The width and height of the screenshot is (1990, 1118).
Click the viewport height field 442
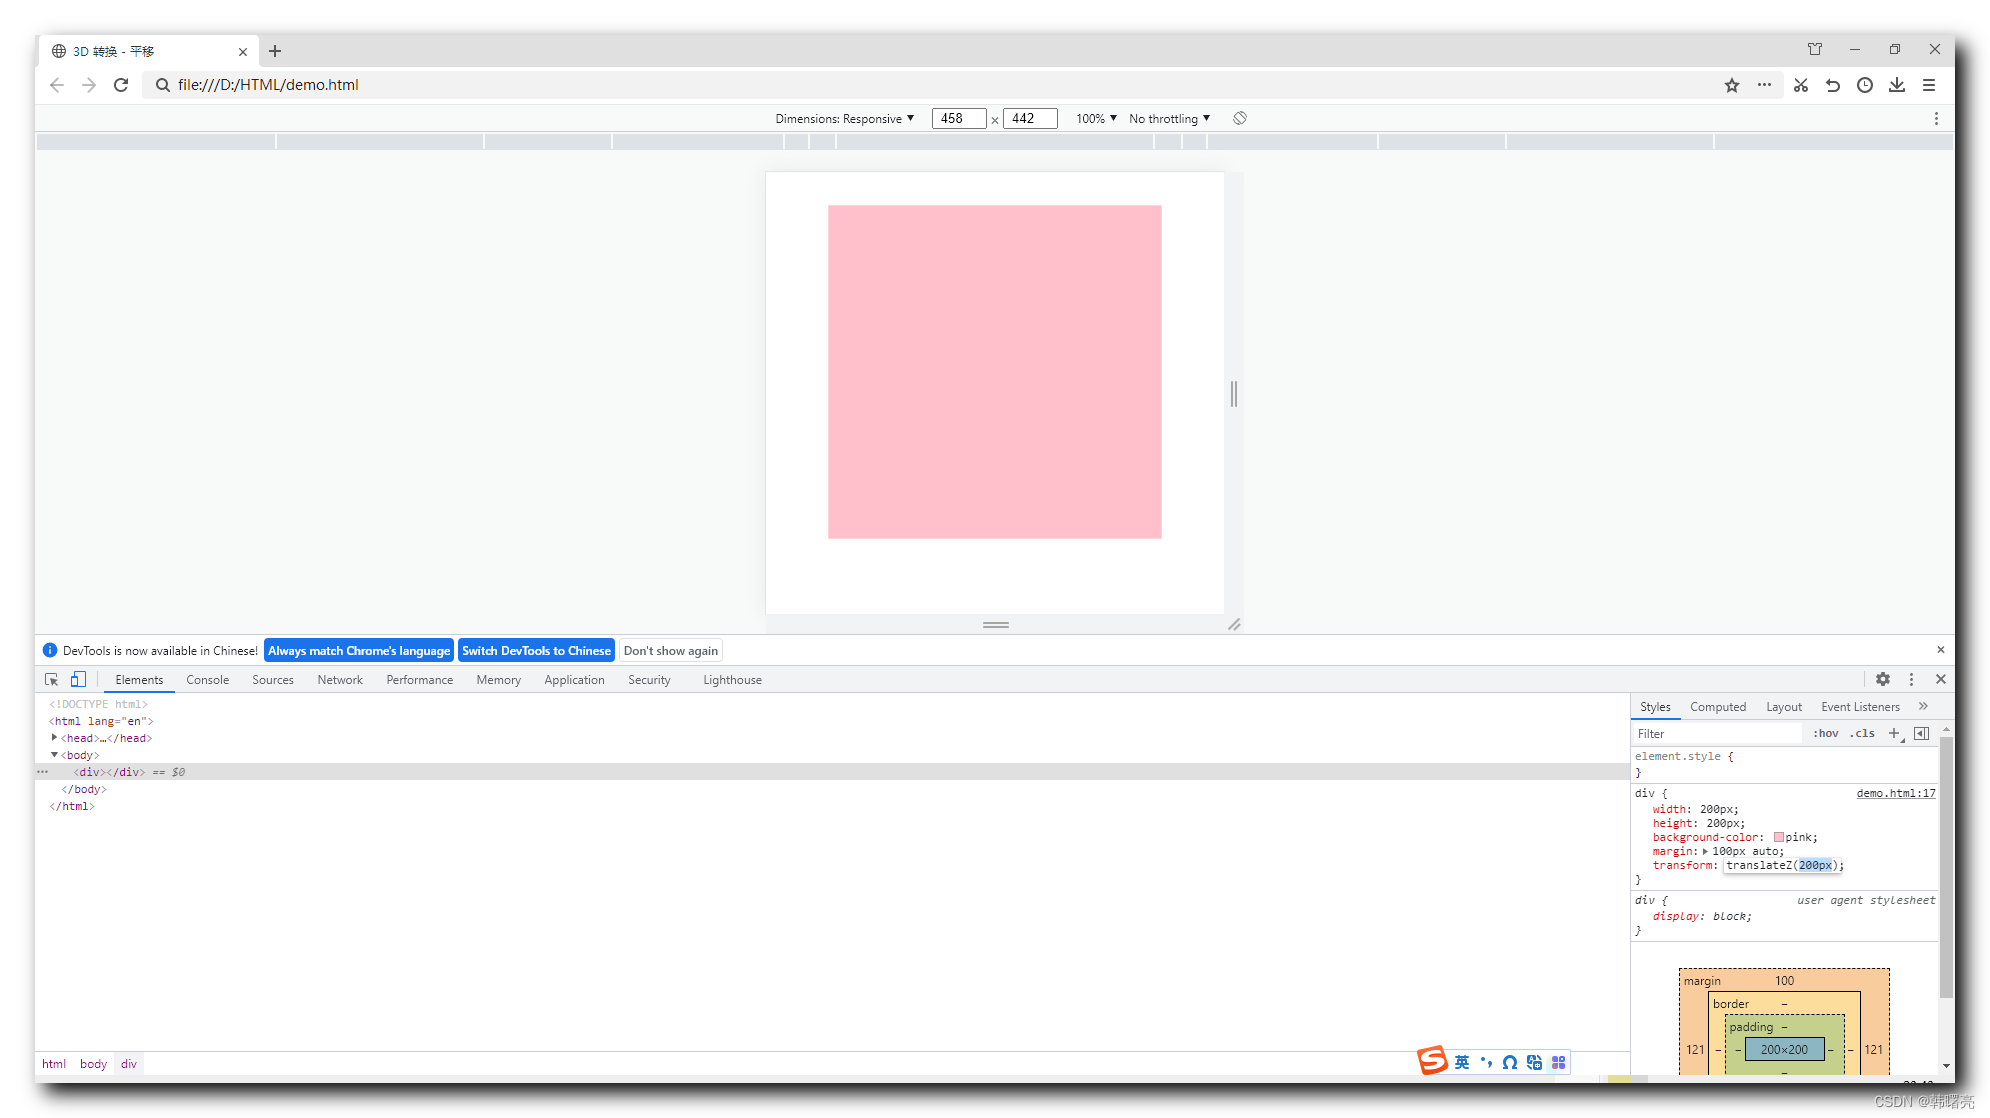tap(1030, 119)
